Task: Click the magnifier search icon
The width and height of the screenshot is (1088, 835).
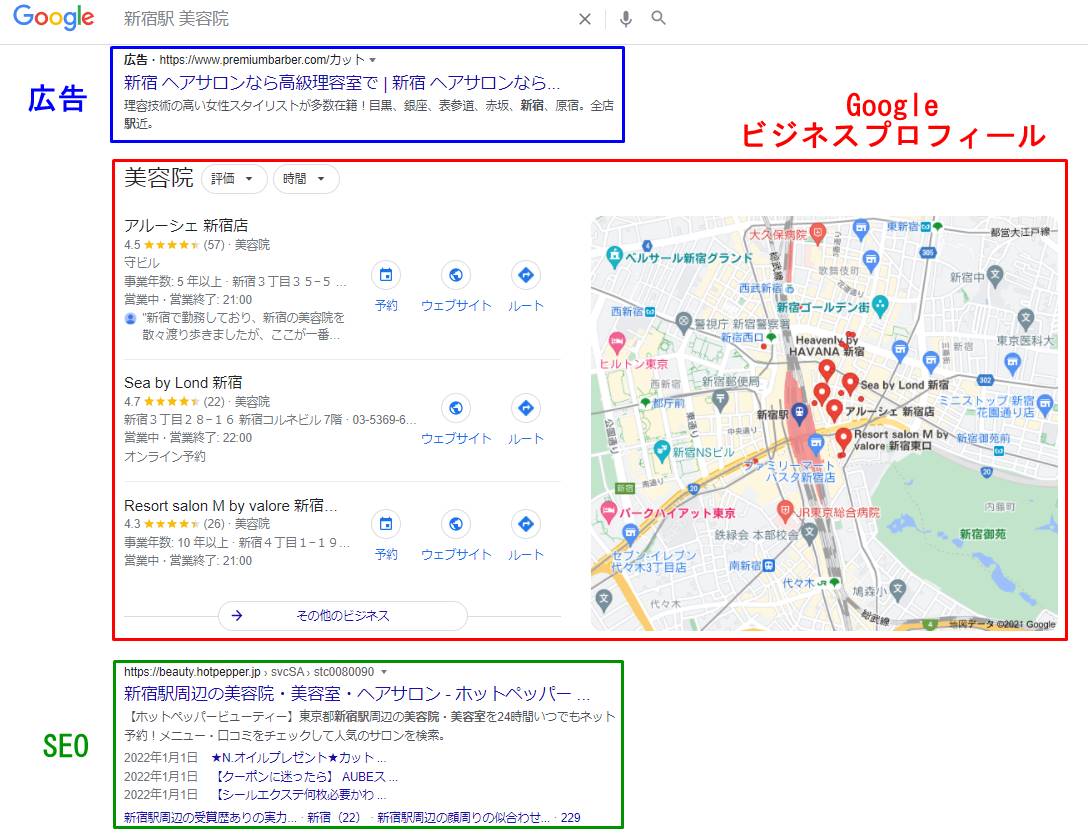Action: point(658,18)
